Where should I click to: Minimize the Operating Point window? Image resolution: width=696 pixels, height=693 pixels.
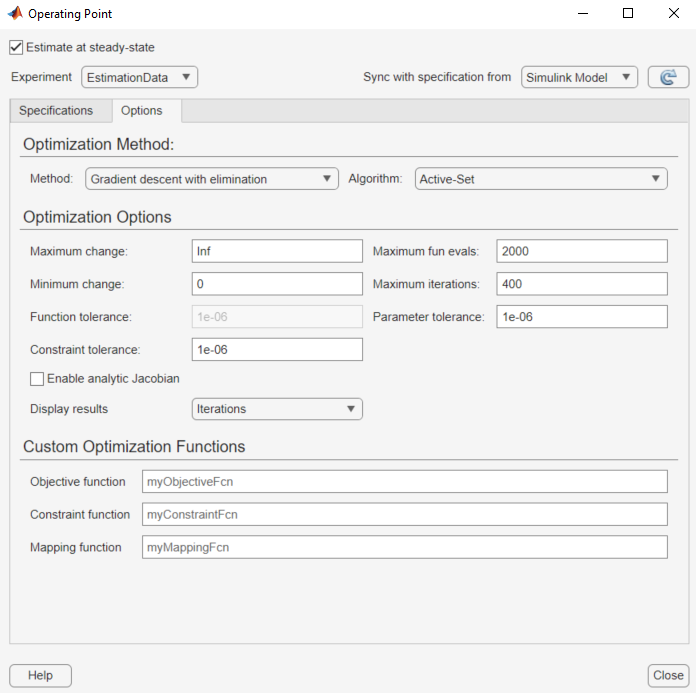tap(583, 14)
